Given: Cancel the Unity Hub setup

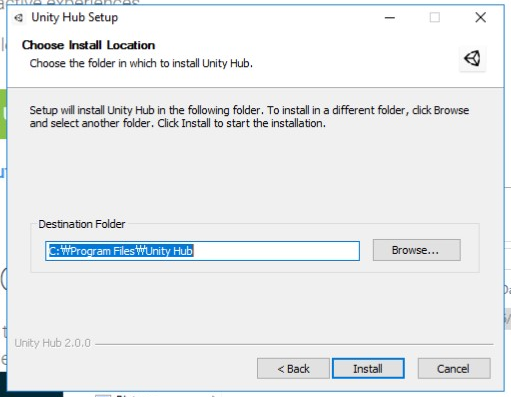Looking at the screenshot, I should click(x=454, y=368).
